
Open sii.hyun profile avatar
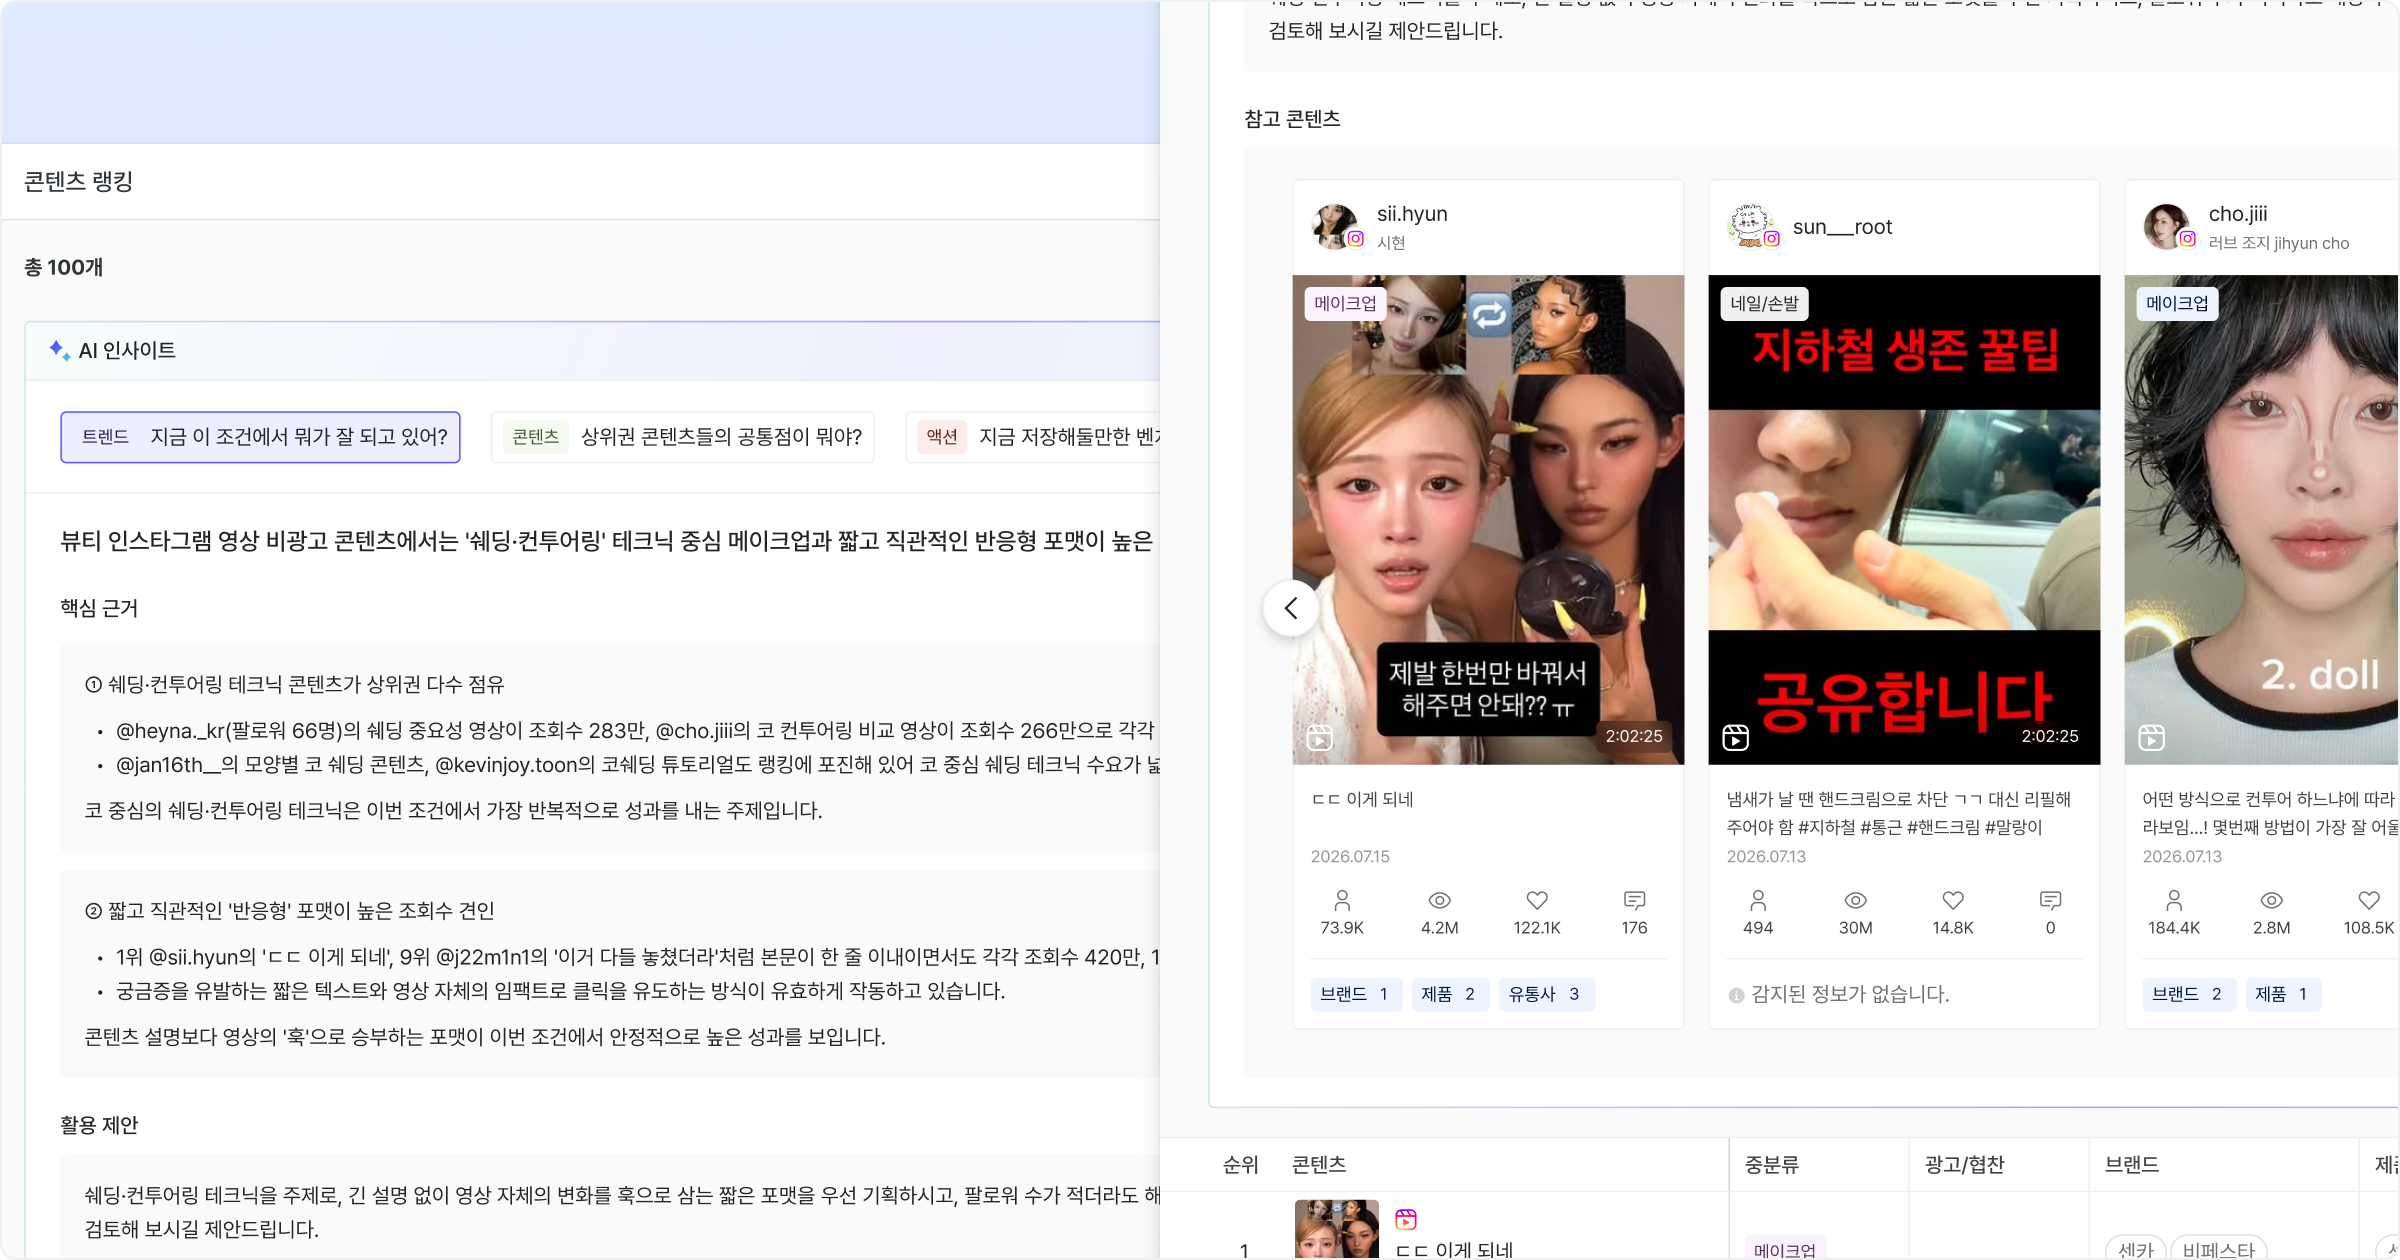[1336, 227]
